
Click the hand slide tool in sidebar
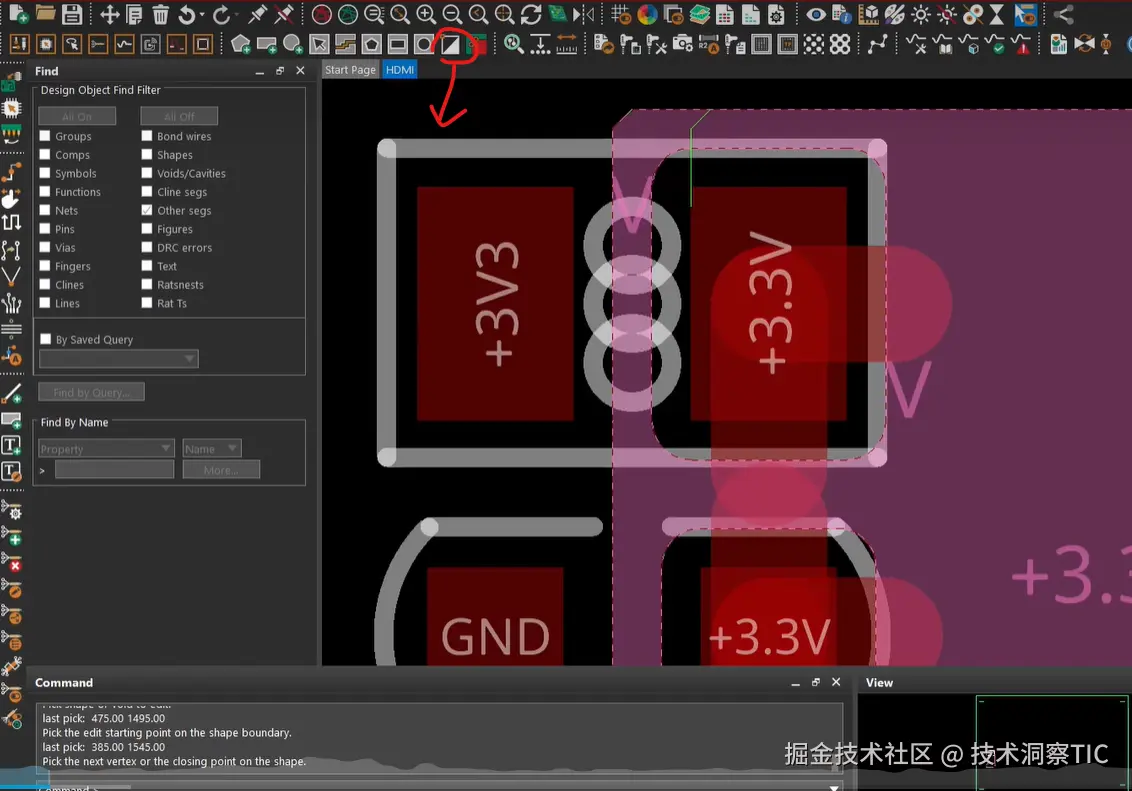click(x=12, y=198)
